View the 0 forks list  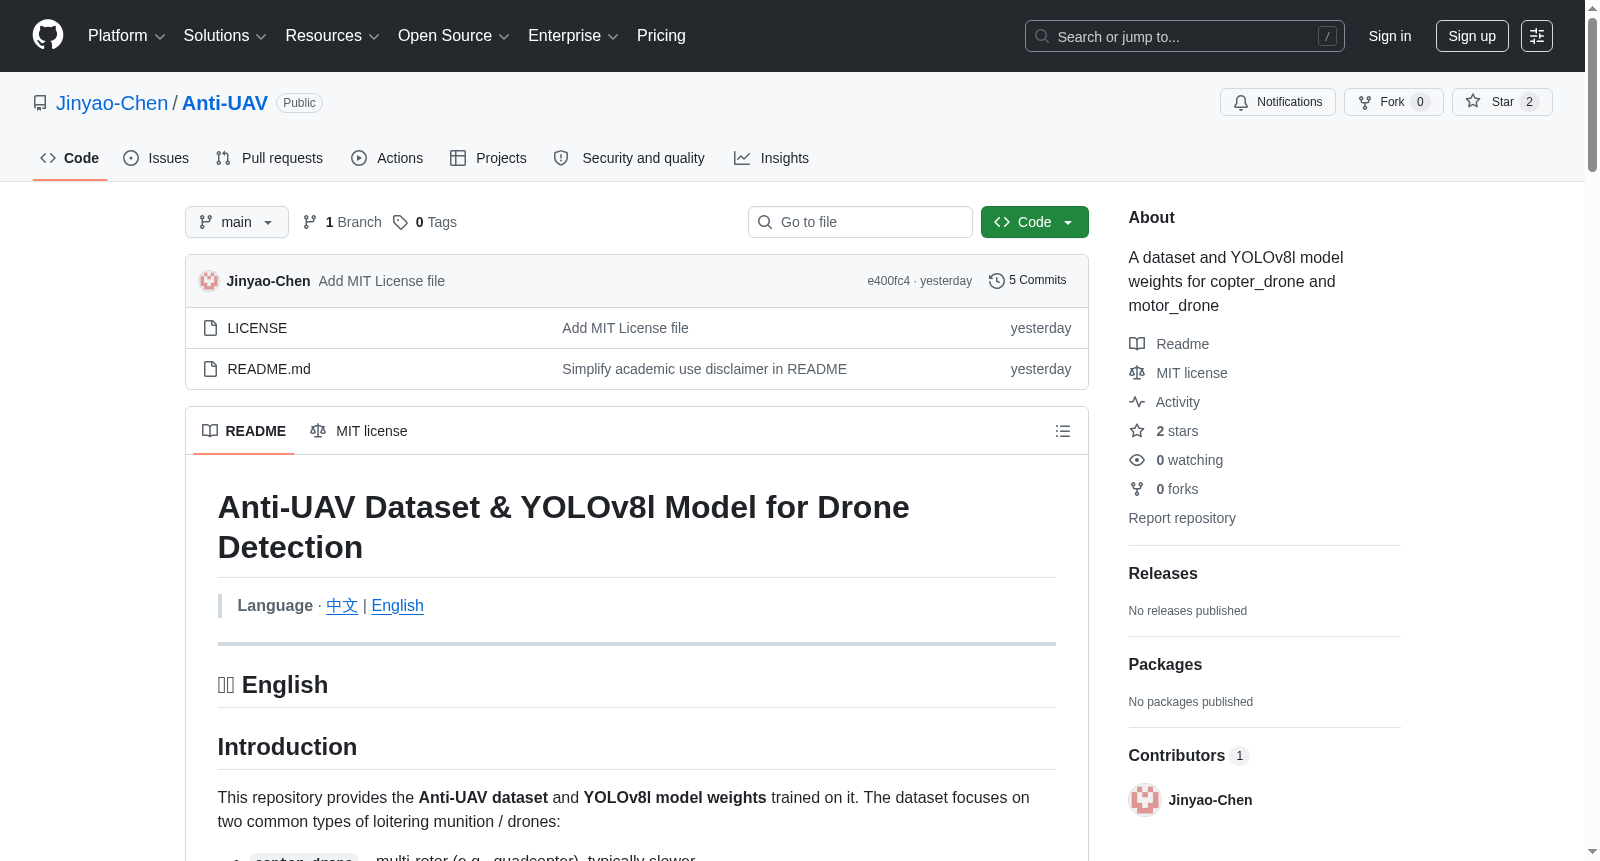1164,489
